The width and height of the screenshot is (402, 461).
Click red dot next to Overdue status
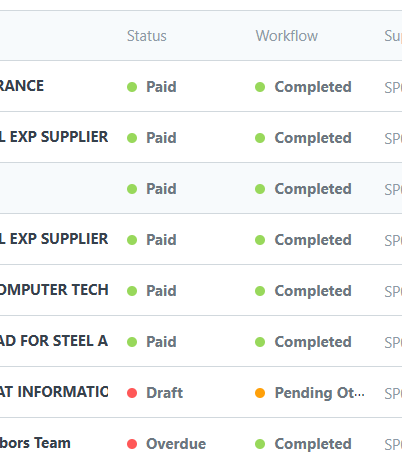pyautogui.click(x=132, y=444)
